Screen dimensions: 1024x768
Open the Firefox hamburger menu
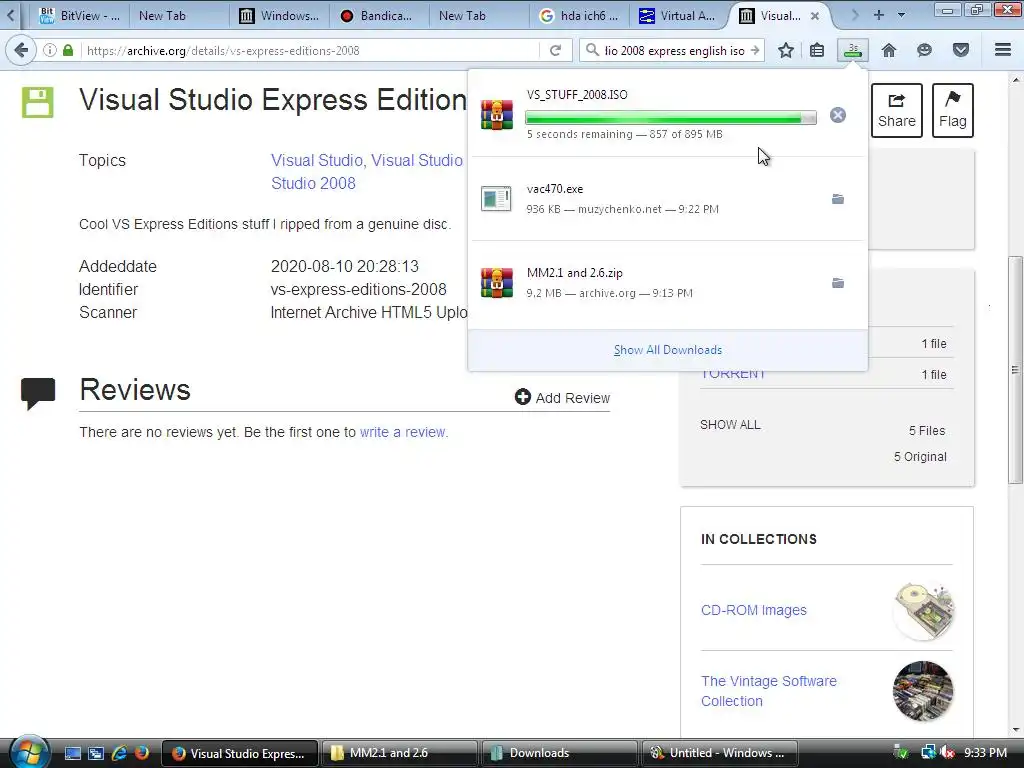click(x=1003, y=50)
